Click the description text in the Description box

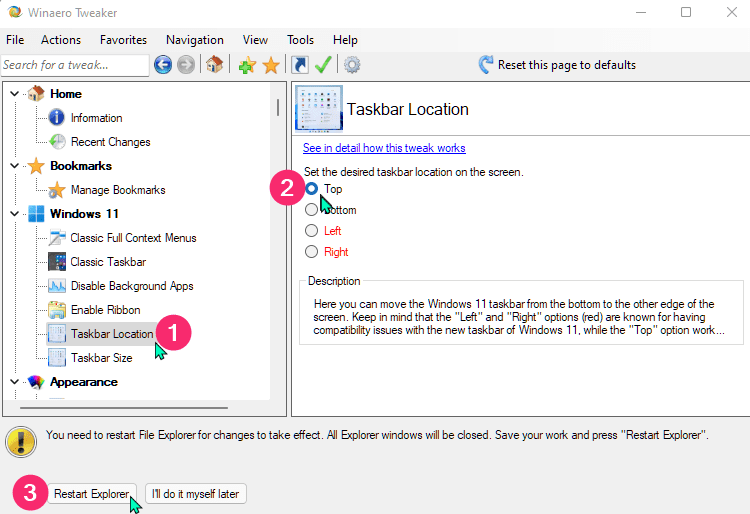(518, 317)
